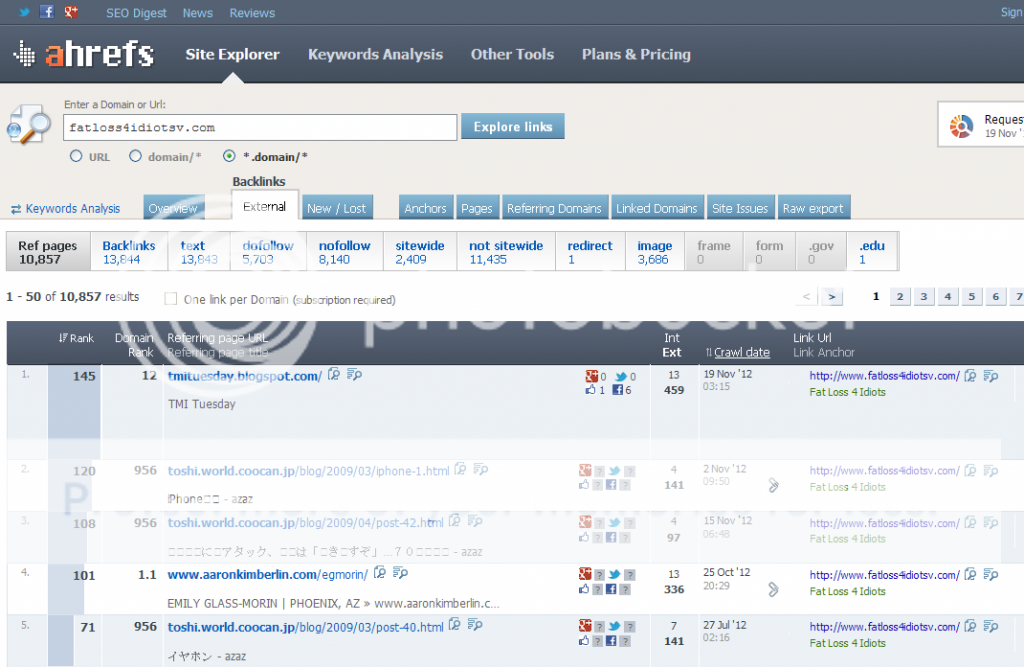Open the Raw export tab

click(x=814, y=208)
